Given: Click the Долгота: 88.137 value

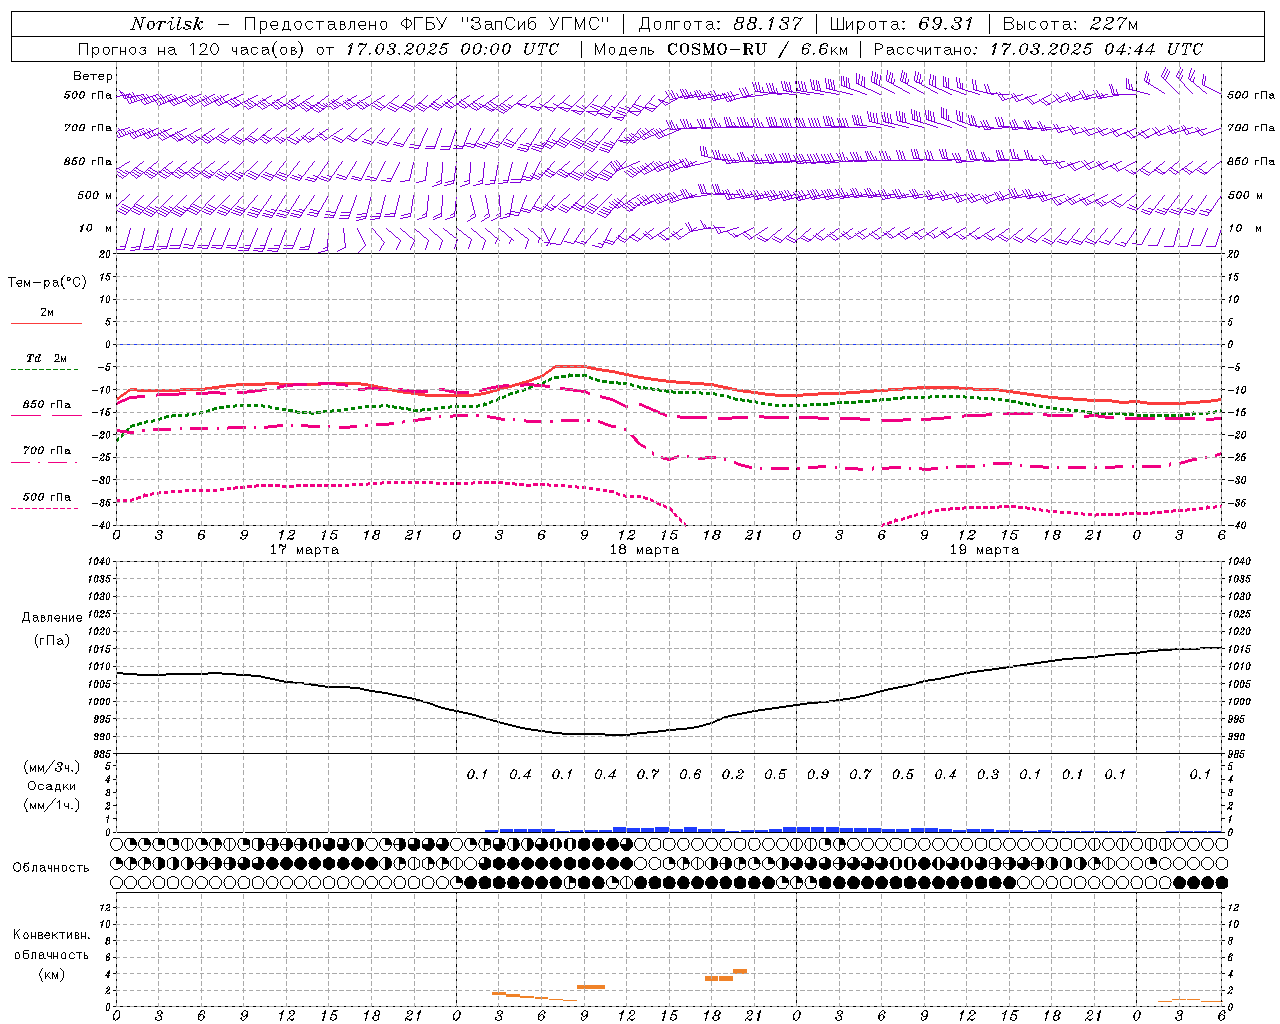Looking at the screenshot, I should (720, 24).
